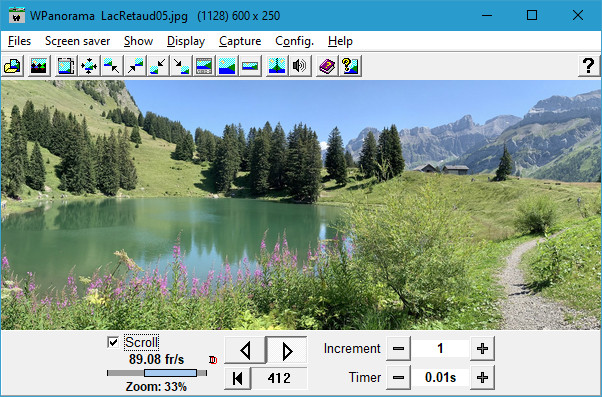Open the Capture menu

(240, 41)
